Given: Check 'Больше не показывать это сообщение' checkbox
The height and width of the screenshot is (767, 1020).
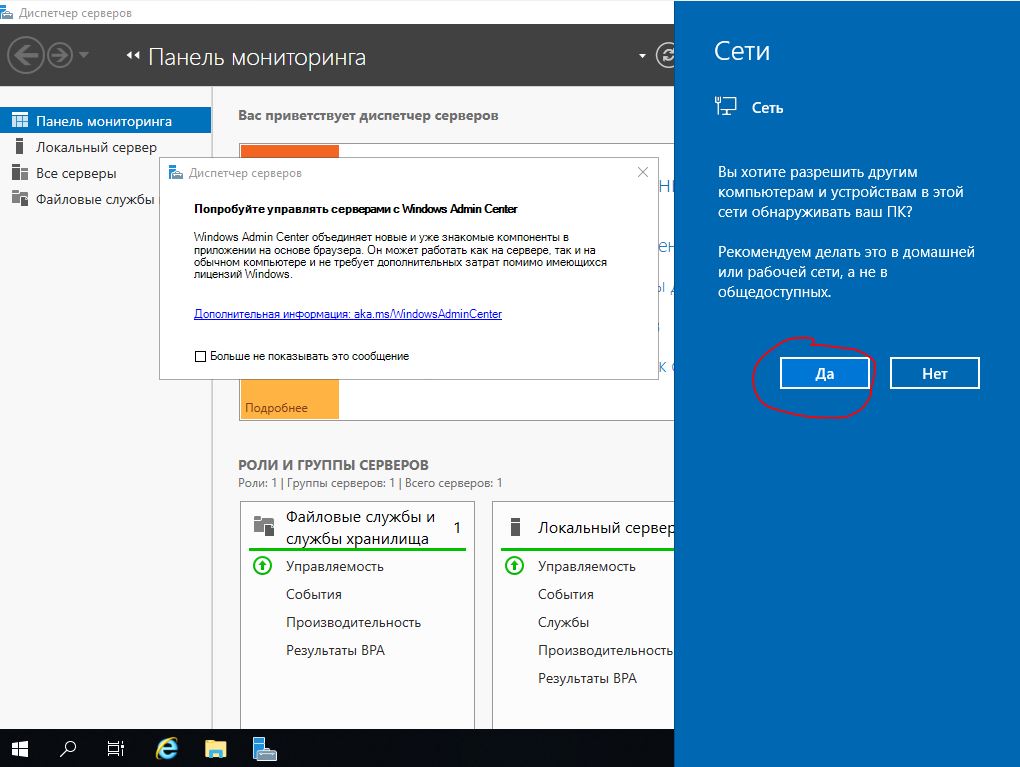Looking at the screenshot, I should point(200,356).
